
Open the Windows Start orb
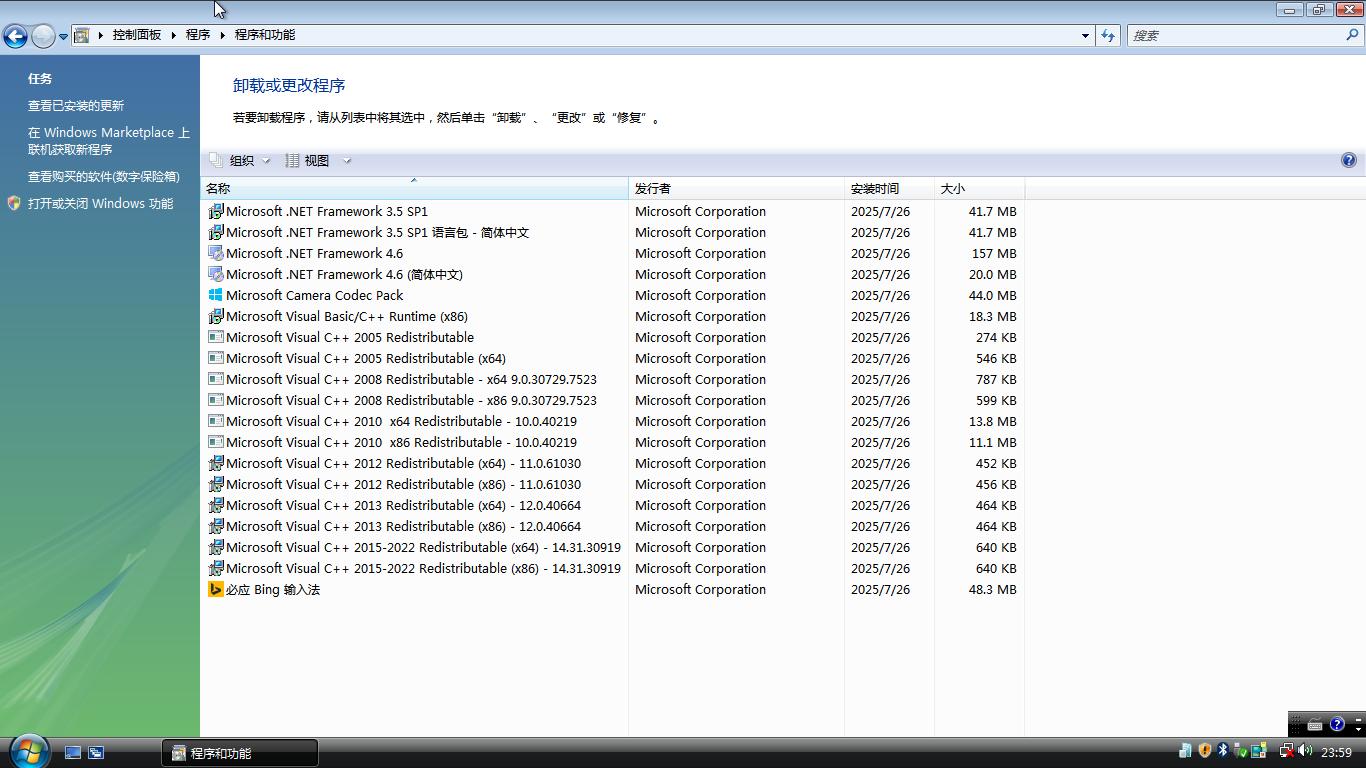(30, 750)
